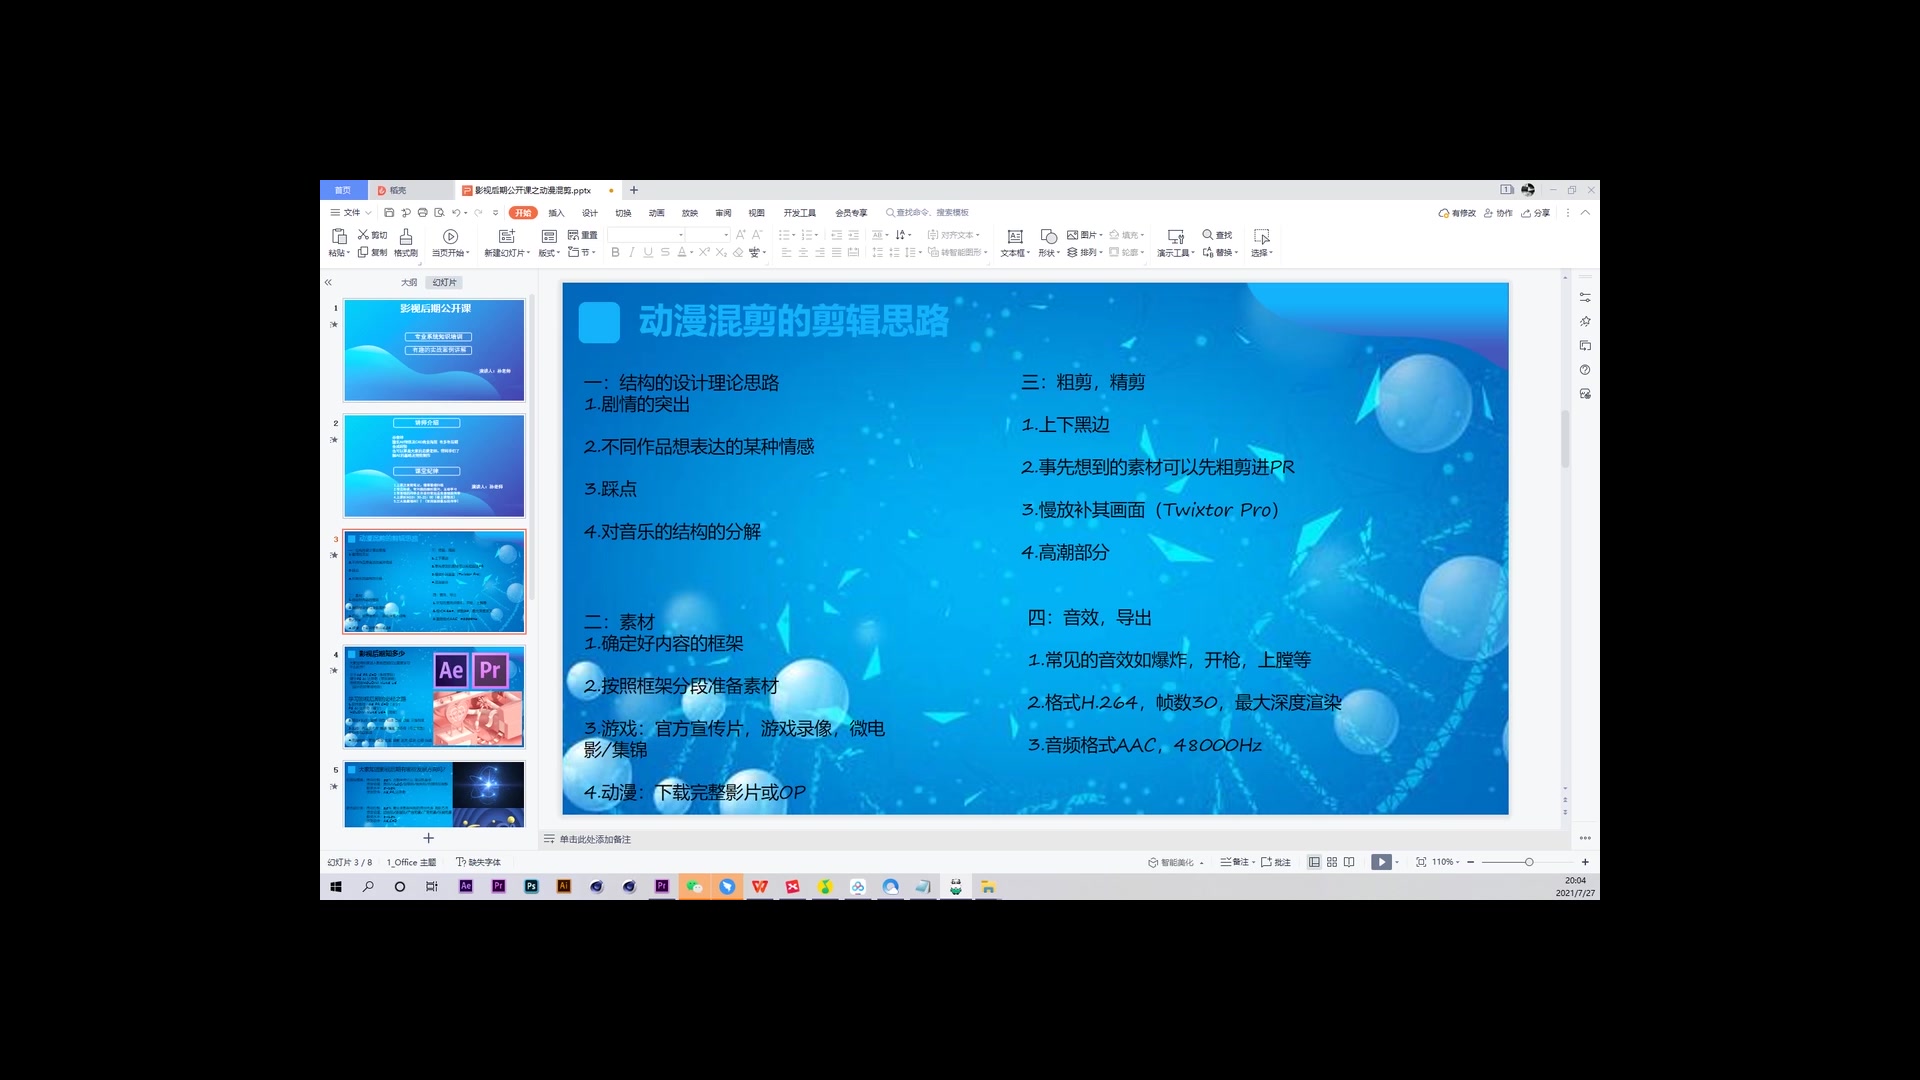Expand the 文件 File menu arrow
Screen dimensions: 1920x1080
coord(368,213)
